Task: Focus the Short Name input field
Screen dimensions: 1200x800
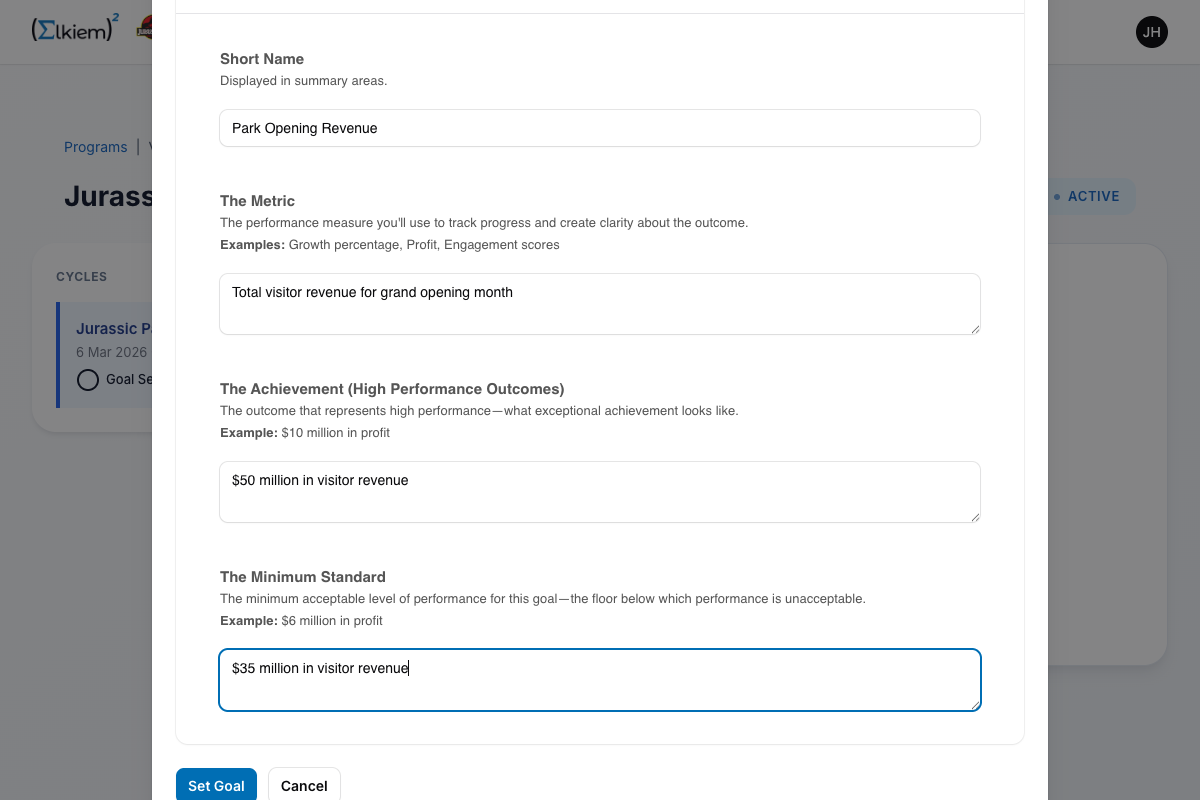Action: pos(600,128)
